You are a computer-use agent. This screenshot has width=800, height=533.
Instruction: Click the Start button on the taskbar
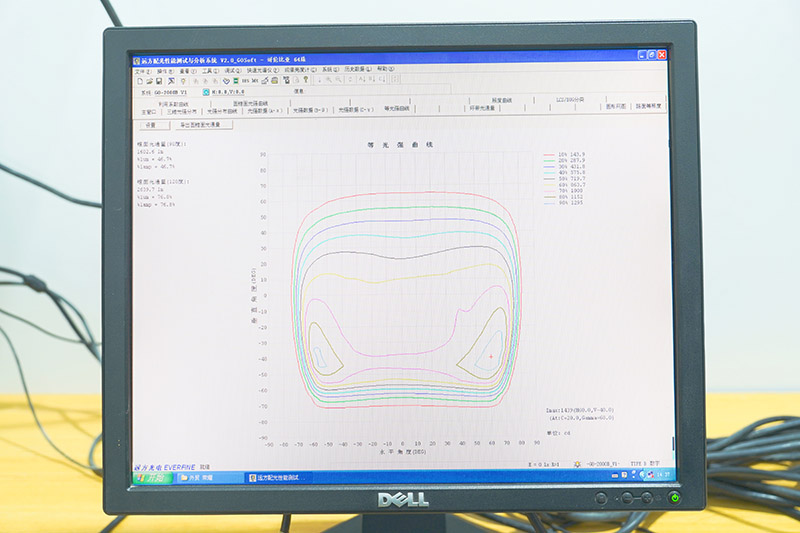coord(150,477)
